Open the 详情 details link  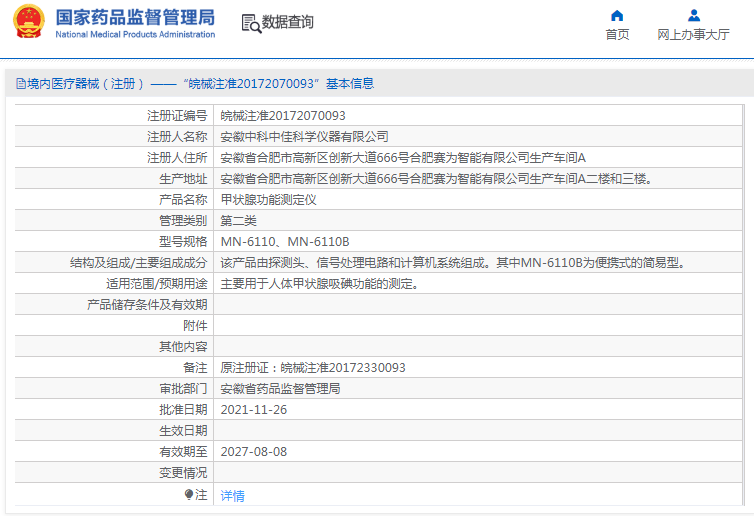tap(232, 495)
